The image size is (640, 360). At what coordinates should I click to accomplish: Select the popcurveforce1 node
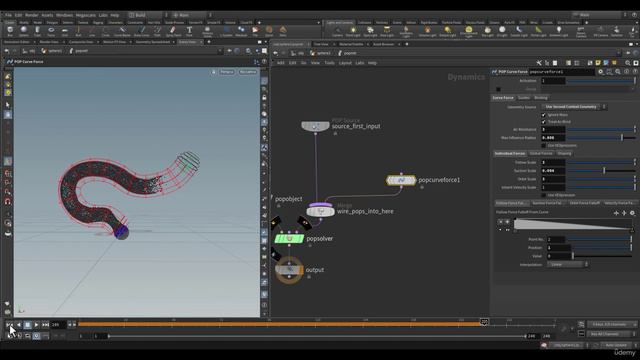tap(401, 180)
